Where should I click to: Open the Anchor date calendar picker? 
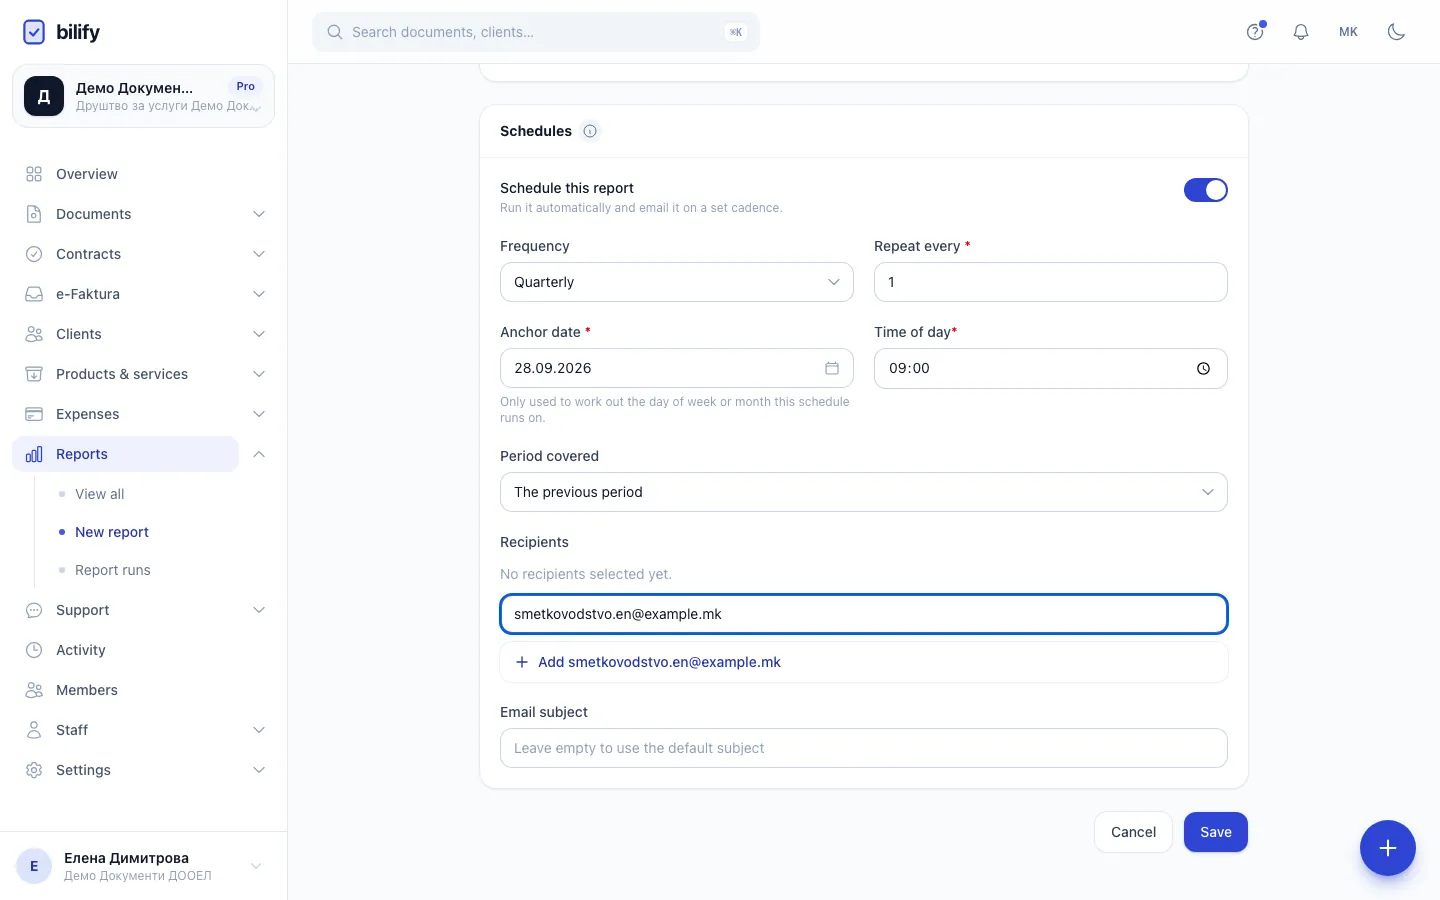coord(832,368)
